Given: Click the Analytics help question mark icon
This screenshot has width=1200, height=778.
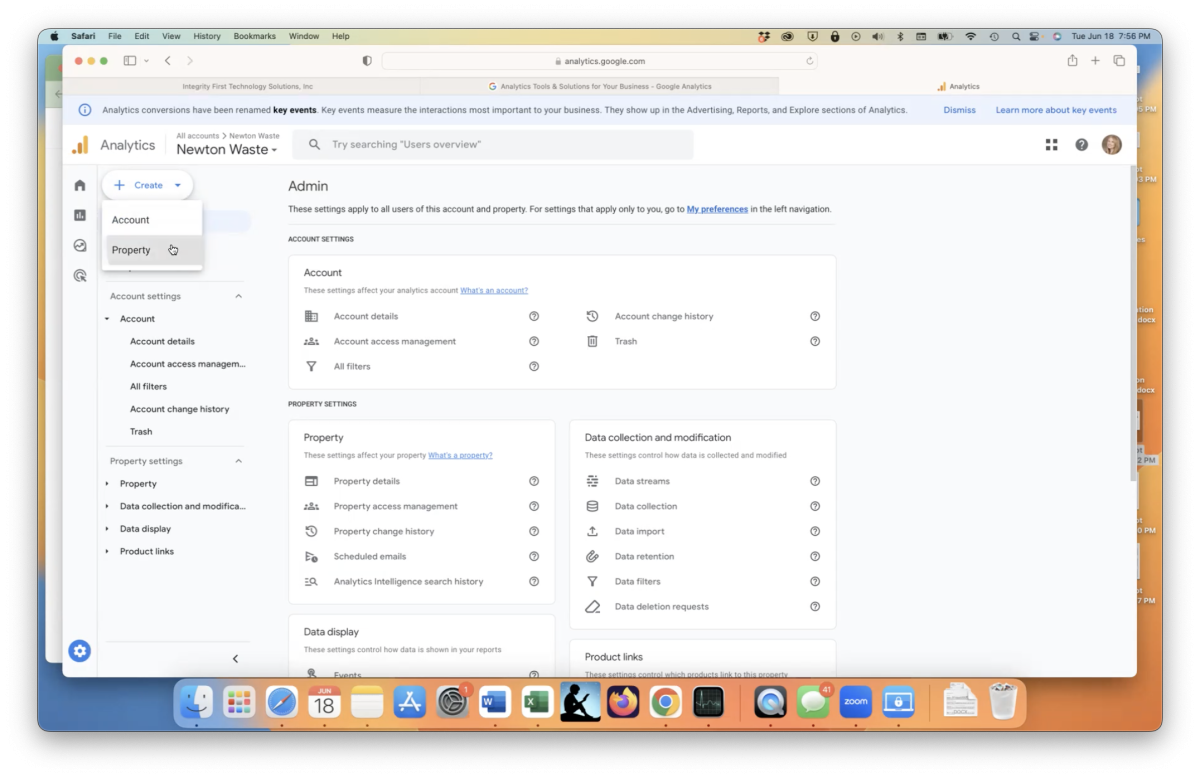Looking at the screenshot, I should point(1081,144).
